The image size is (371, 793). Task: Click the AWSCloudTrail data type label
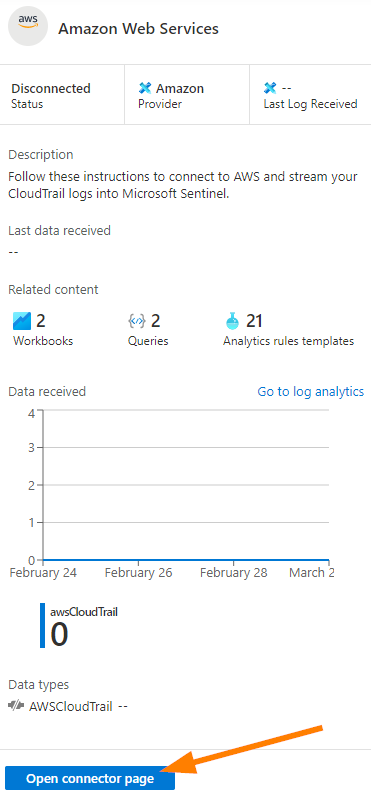pyautogui.click(x=71, y=706)
